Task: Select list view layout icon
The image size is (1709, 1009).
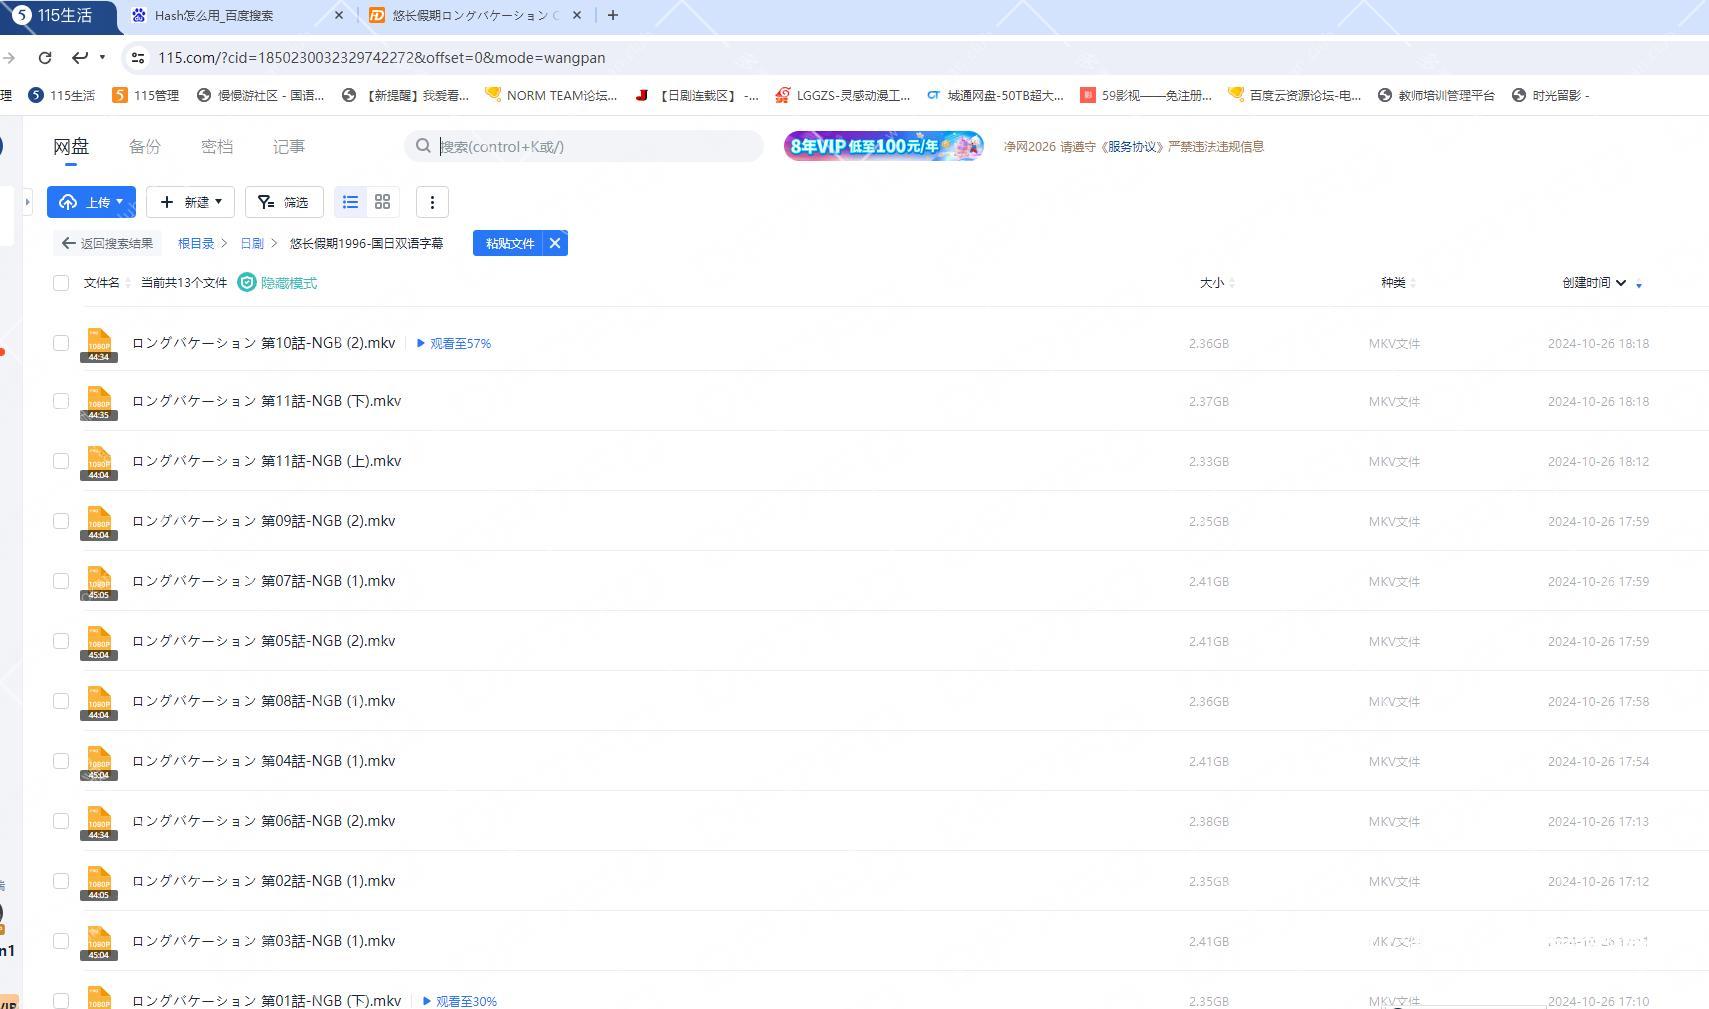Action: point(350,202)
